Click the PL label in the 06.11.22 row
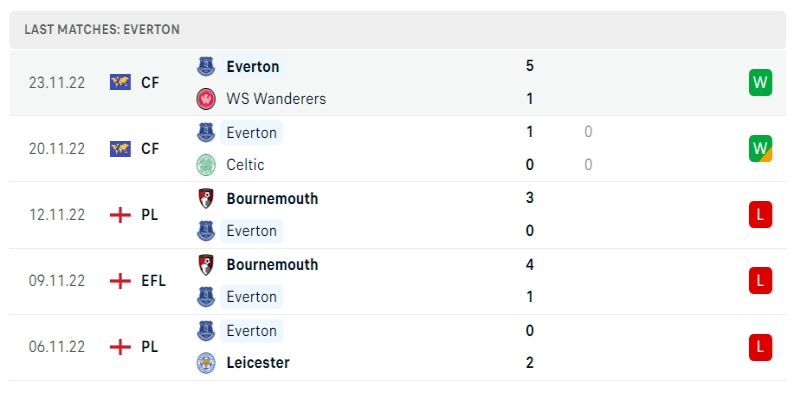Screen dimensions: 800x400 tap(149, 347)
